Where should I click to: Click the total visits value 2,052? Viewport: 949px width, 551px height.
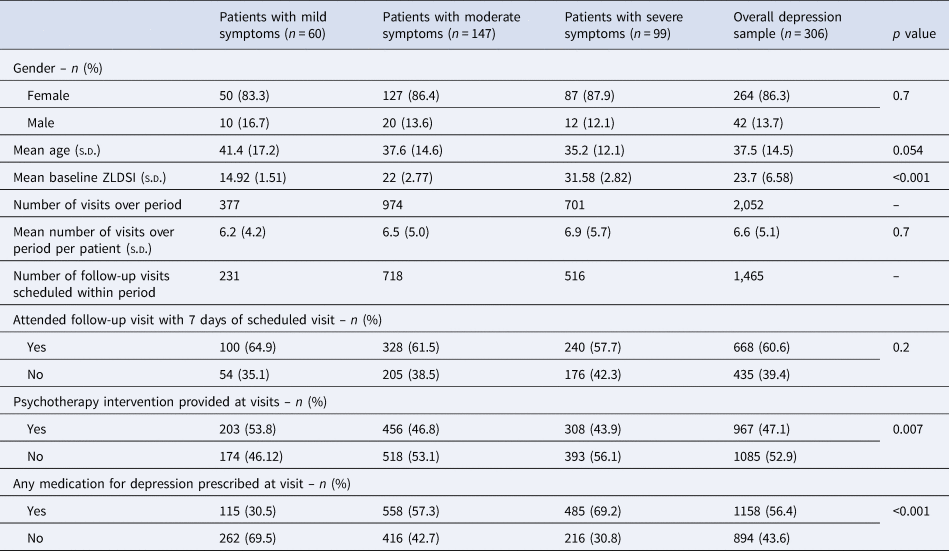click(751, 206)
